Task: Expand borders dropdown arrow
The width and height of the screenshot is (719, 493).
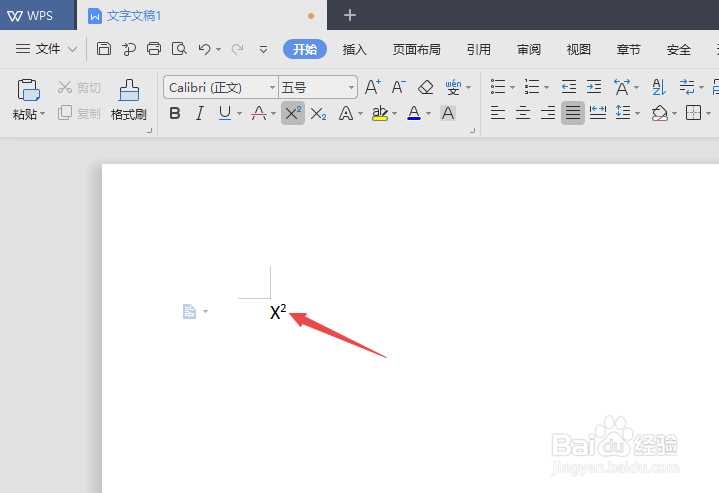Action: coord(708,113)
